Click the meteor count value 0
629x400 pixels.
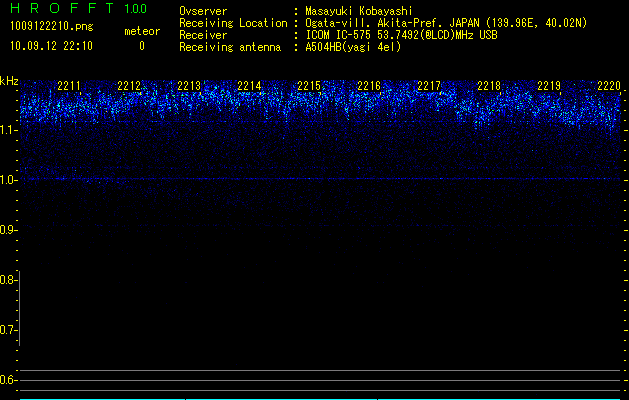pos(142,46)
